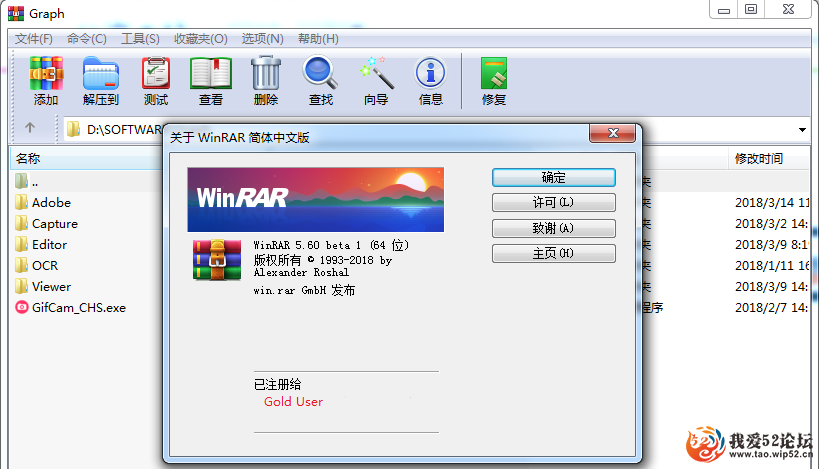Click the 修复 (Repair) toolbar icon
Image resolution: width=820 pixels, height=469 pixels.
pyautogui.click(x=494, y=73)
